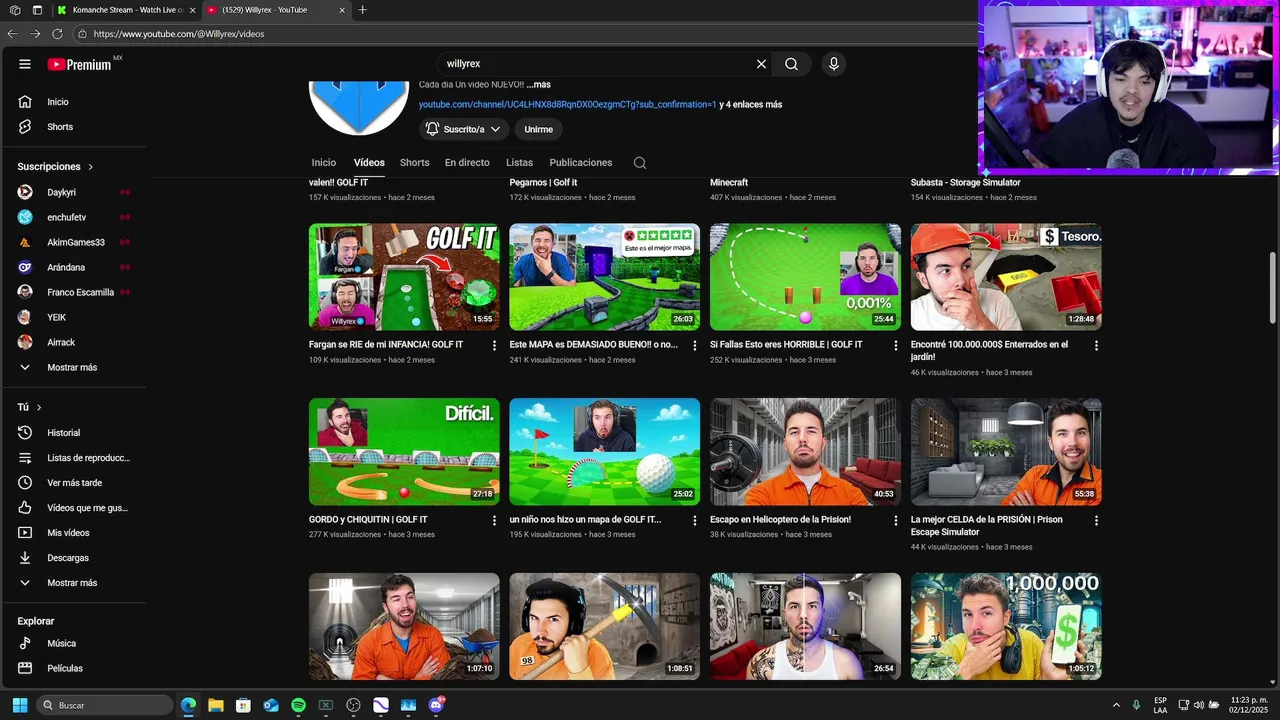Play Fargan se RIE GOLF IT thumbnail
Image resolution: width=1280 pixels, height=720 pixels.
(404, 277)
